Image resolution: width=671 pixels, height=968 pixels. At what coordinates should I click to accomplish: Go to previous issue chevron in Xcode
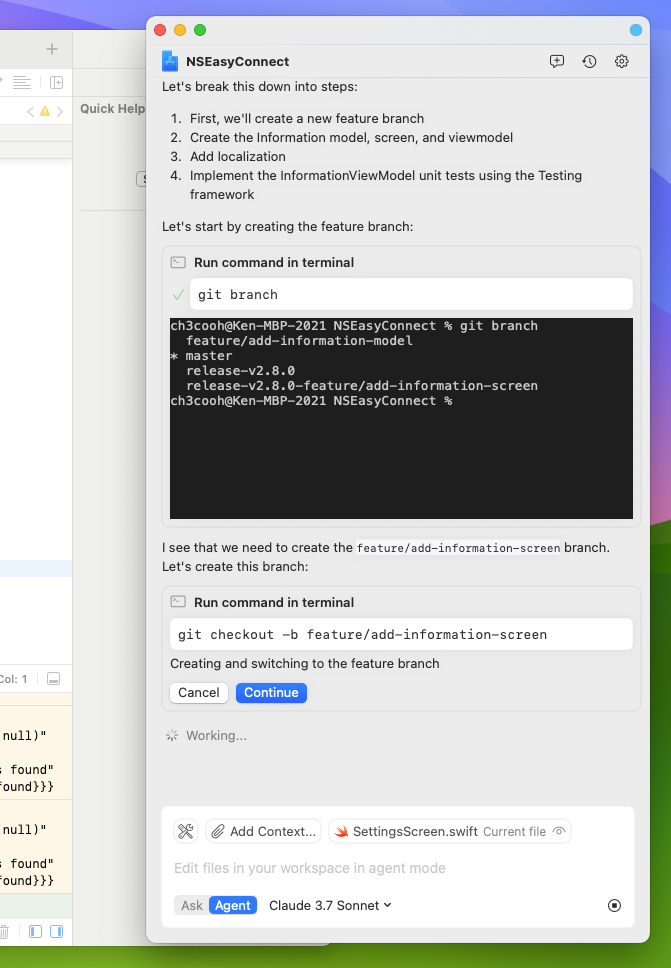pos(30,112)
